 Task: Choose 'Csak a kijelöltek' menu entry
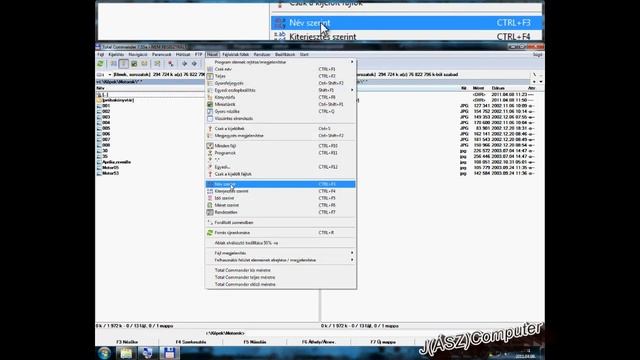pyautogui.click(x=280, y=129)
